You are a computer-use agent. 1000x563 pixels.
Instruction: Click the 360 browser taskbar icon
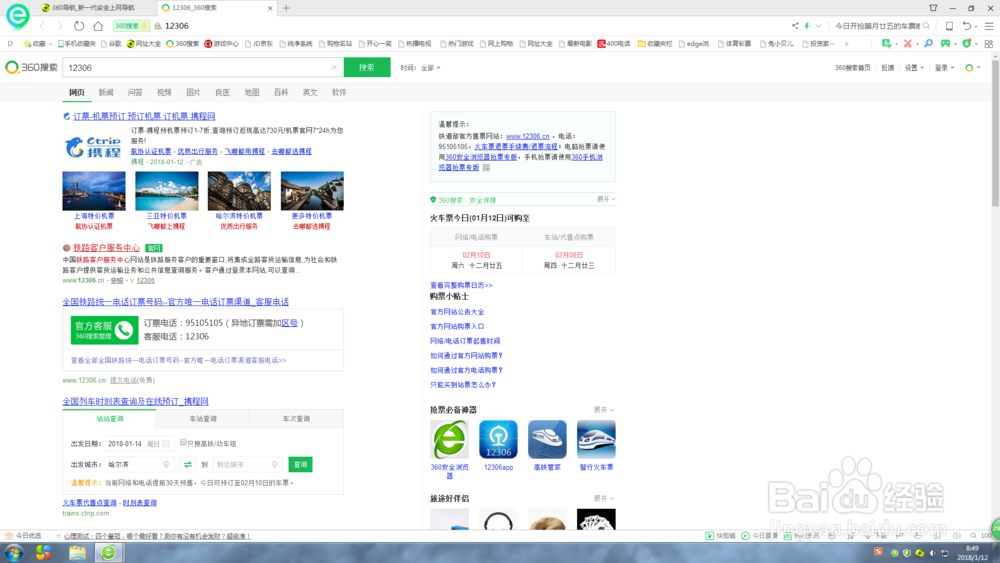click(109, 552)
